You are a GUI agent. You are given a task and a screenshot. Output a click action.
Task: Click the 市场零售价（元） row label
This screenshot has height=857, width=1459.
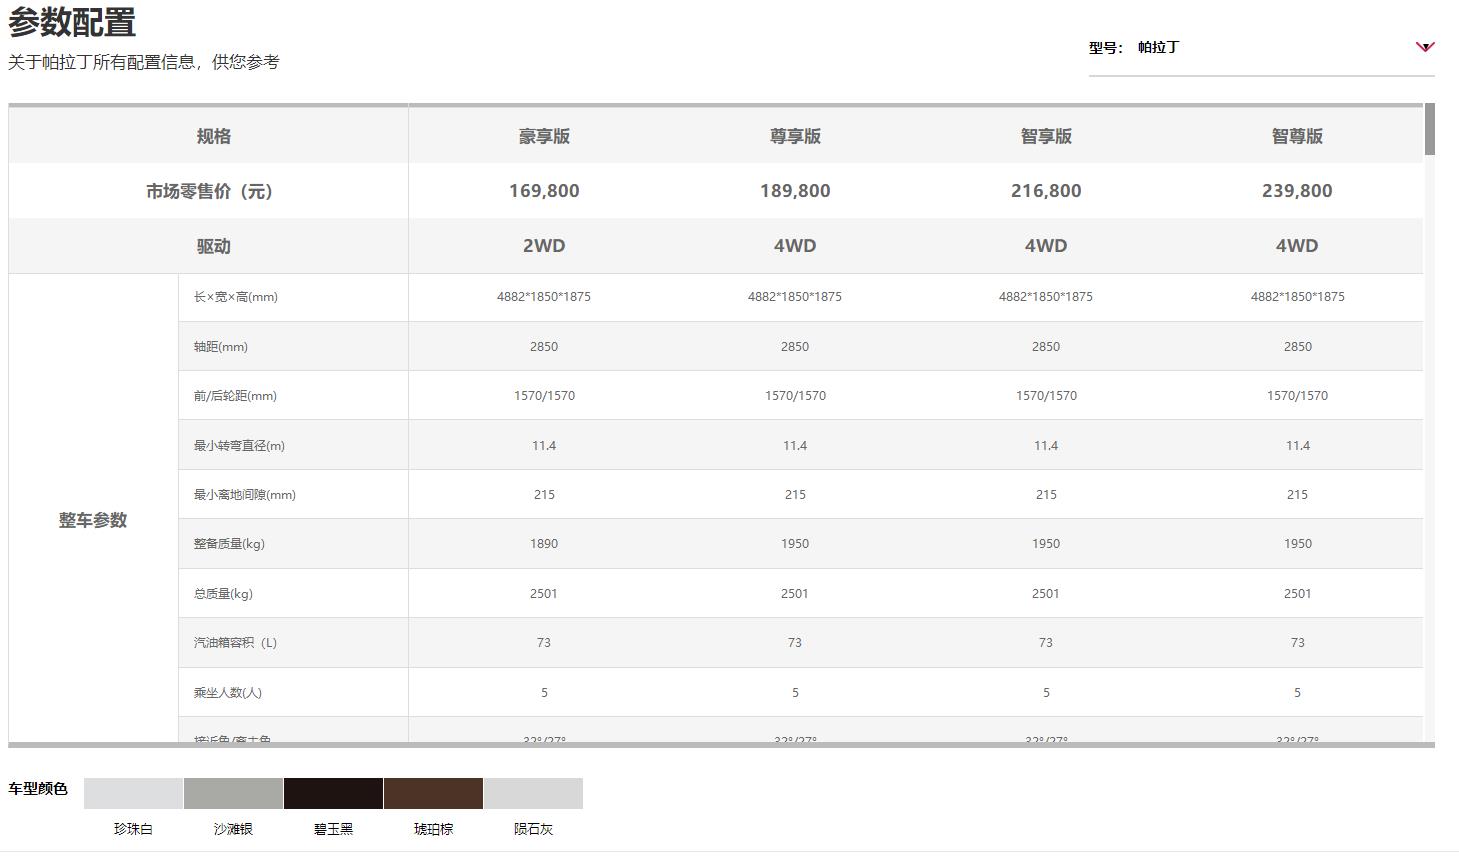(209, 191)
